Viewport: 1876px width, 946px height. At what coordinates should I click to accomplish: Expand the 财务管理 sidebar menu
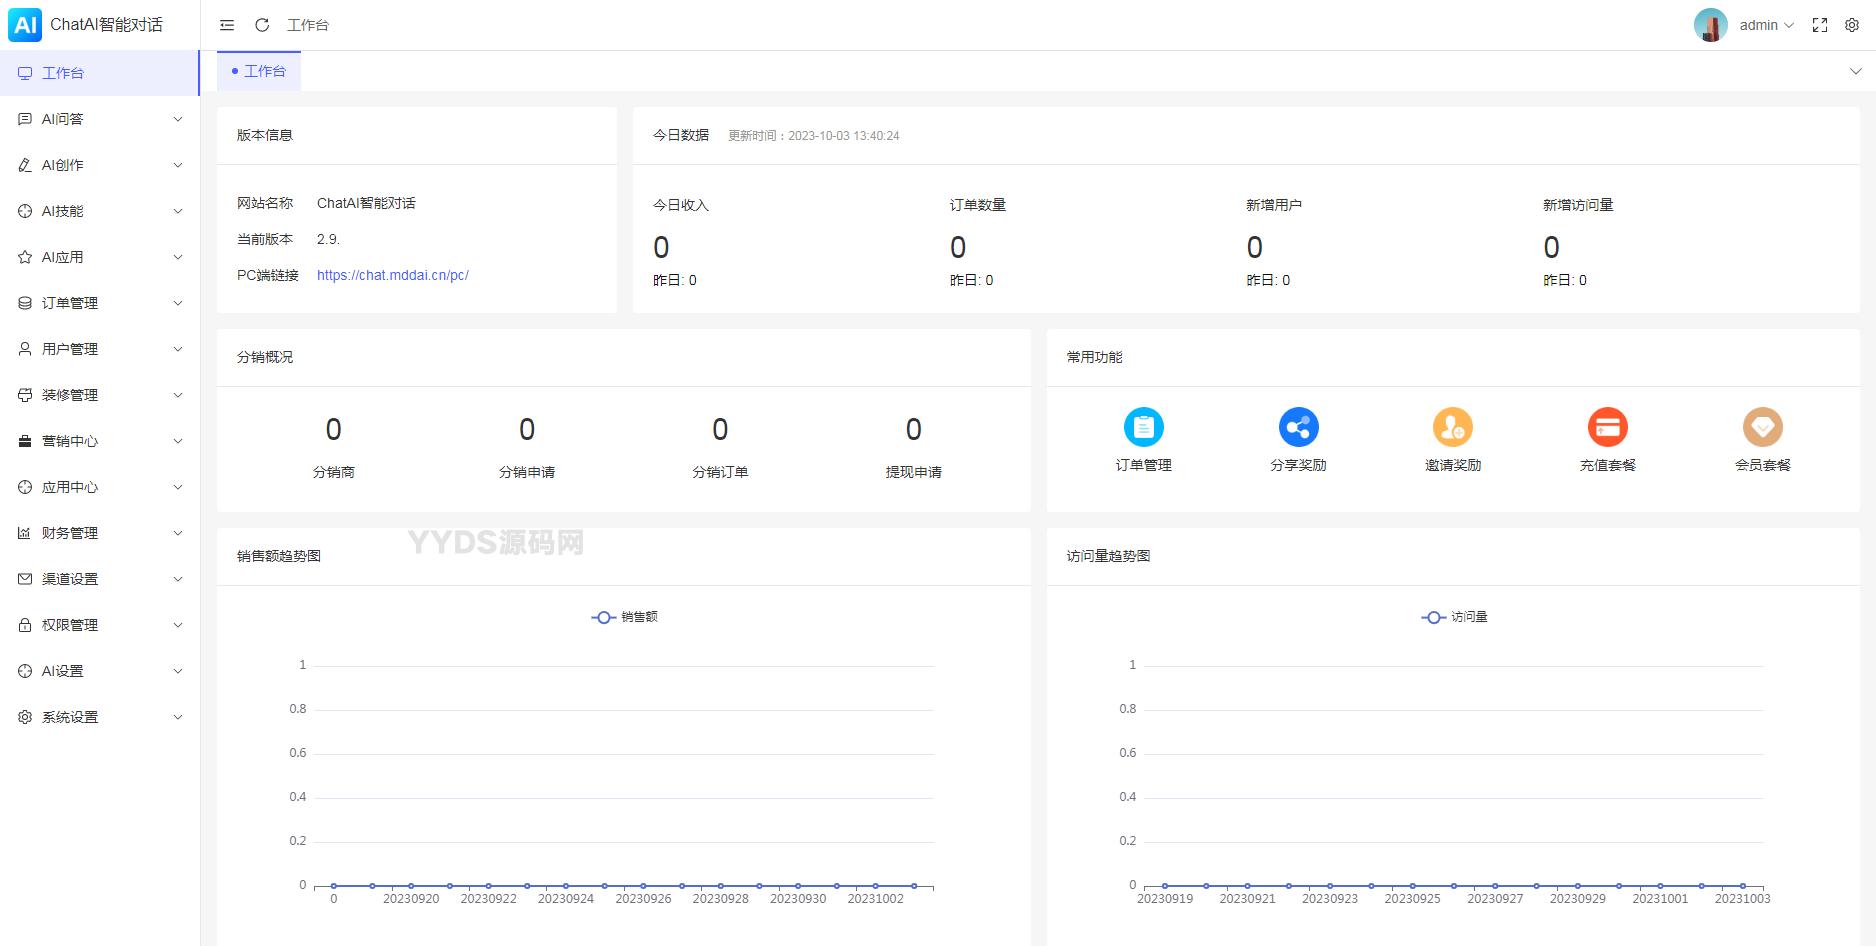click(100, 533)
